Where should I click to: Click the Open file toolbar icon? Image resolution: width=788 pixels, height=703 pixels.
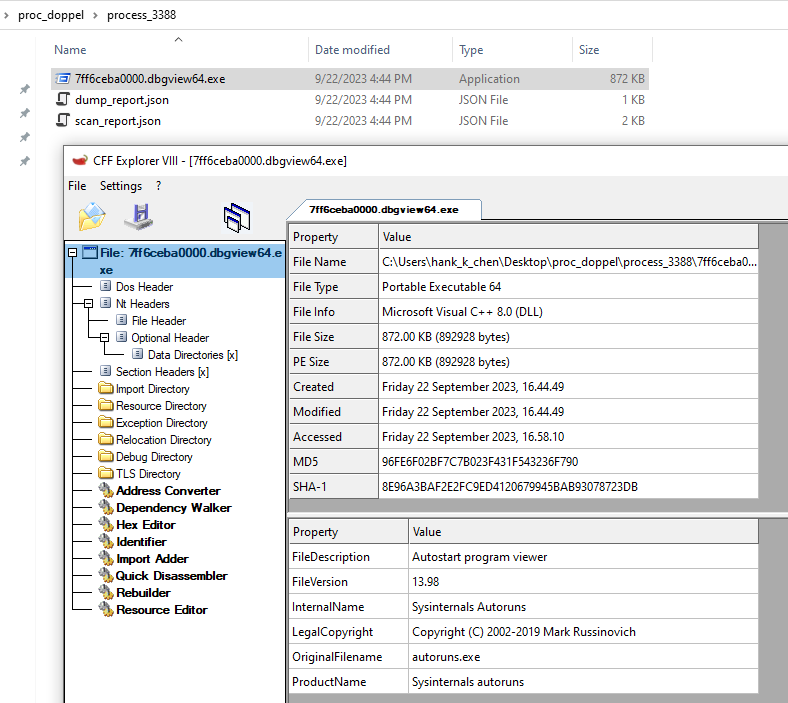pyautogui.click(x=92, y=217)
